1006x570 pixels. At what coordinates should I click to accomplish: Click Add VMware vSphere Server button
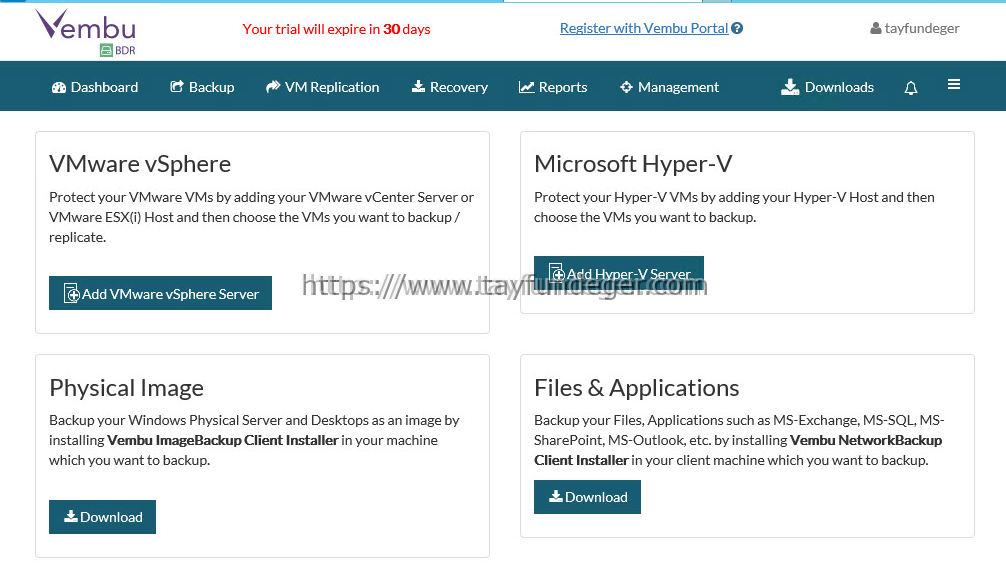point(160,293)
